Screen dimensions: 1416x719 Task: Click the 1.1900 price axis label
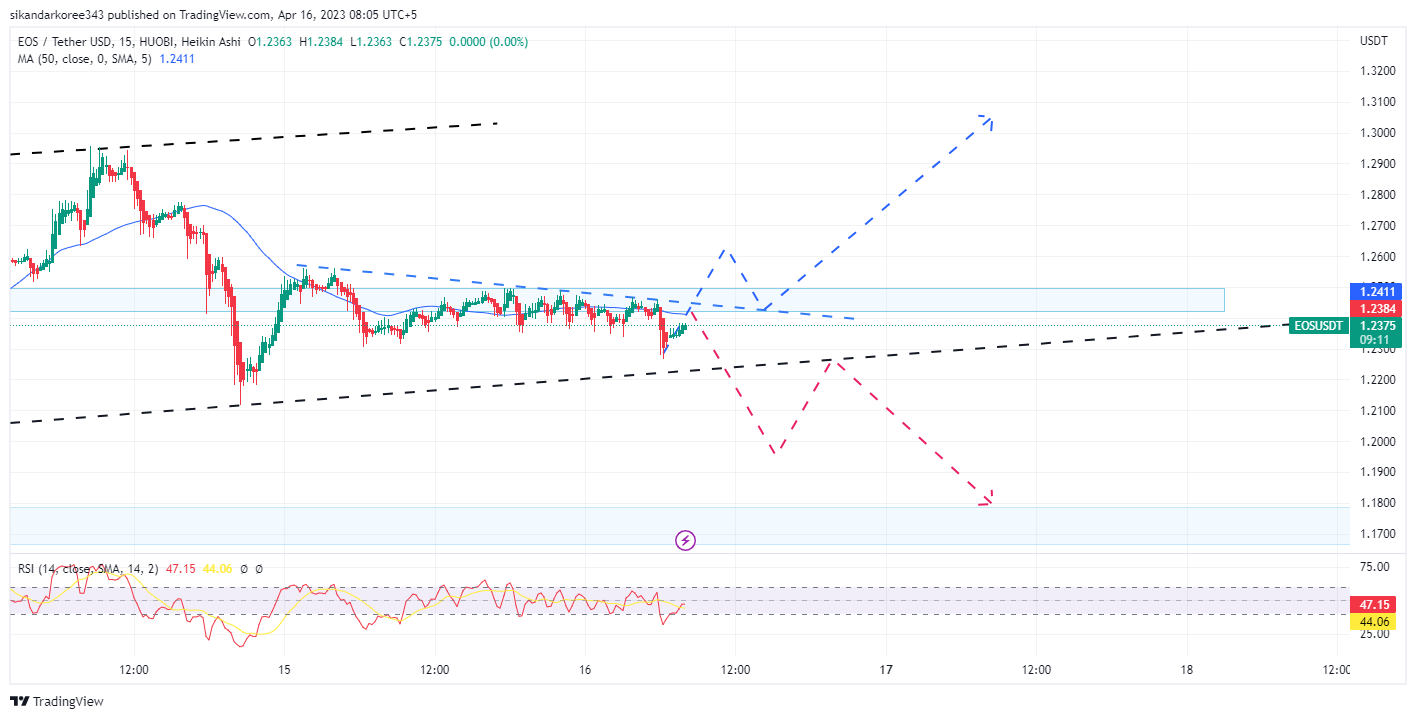1377,472
